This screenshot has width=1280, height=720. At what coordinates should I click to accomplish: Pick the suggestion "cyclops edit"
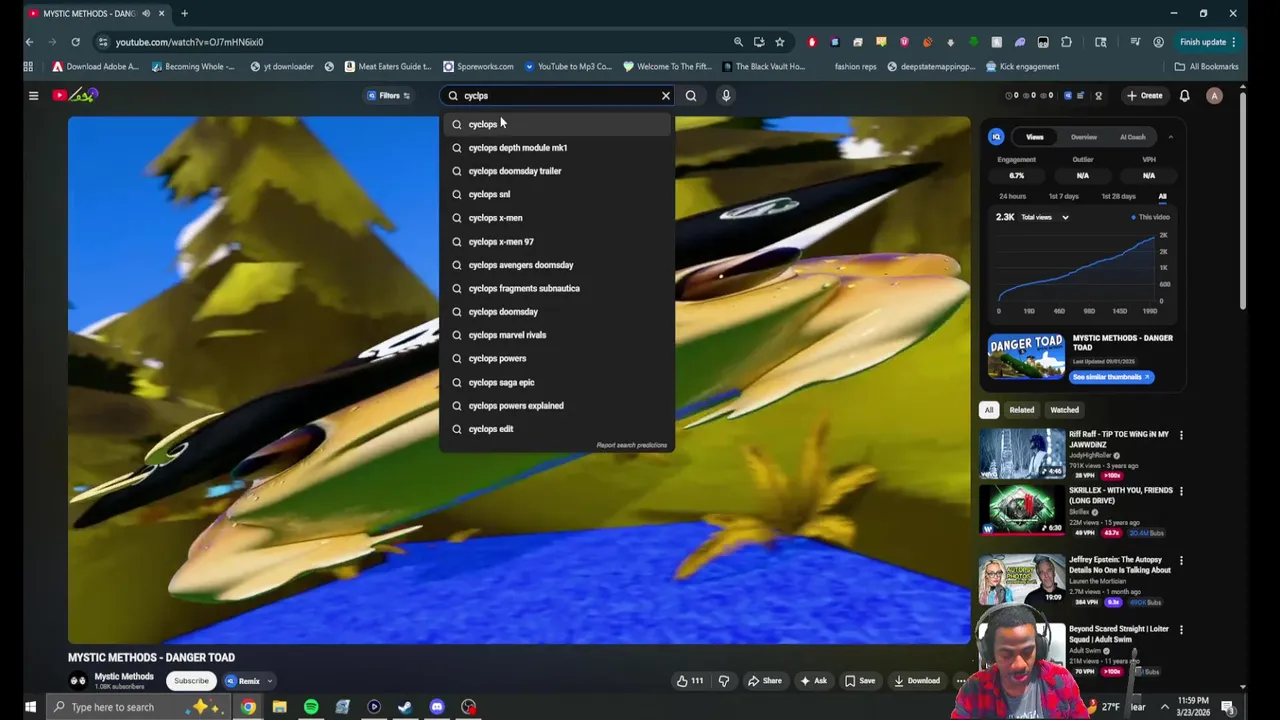click(557, 429)
